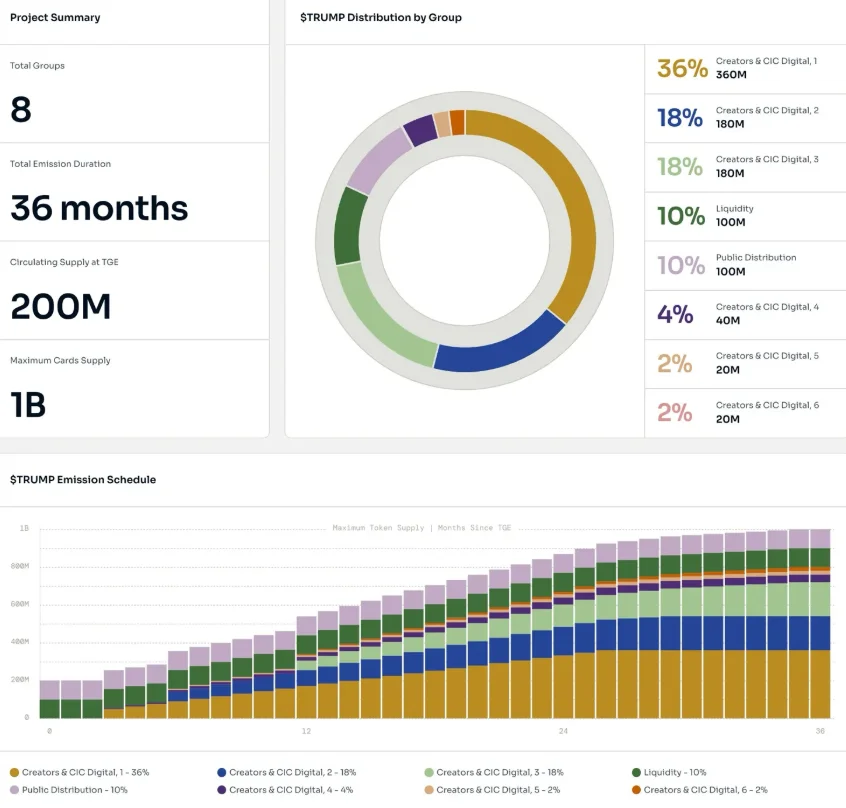Click the "Creators & CIC Digital, 5 - 2%" legend label
This screenshot has height=808, width=846.
[498, 790]
